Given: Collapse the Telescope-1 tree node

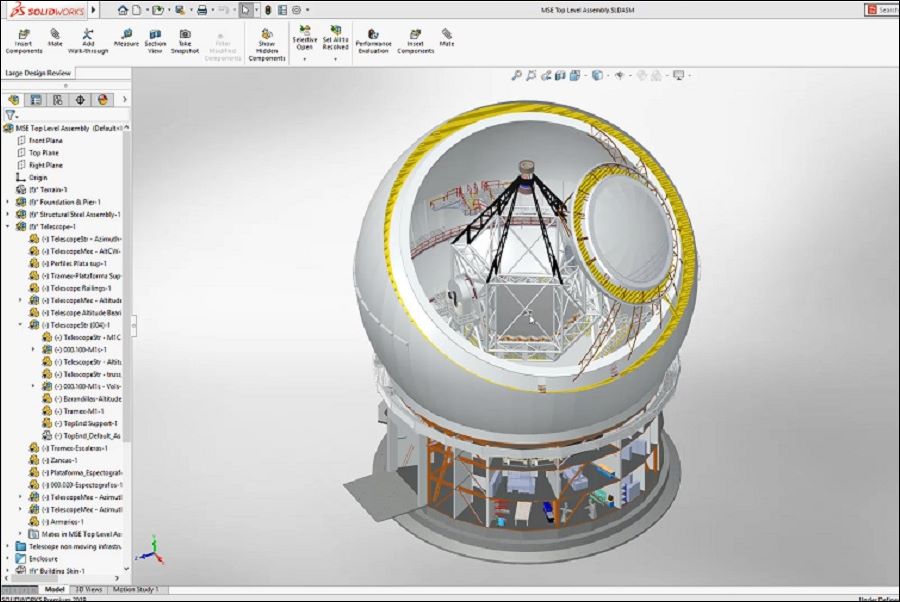Looking at the screenshot, I should click(x=8, y=227).
